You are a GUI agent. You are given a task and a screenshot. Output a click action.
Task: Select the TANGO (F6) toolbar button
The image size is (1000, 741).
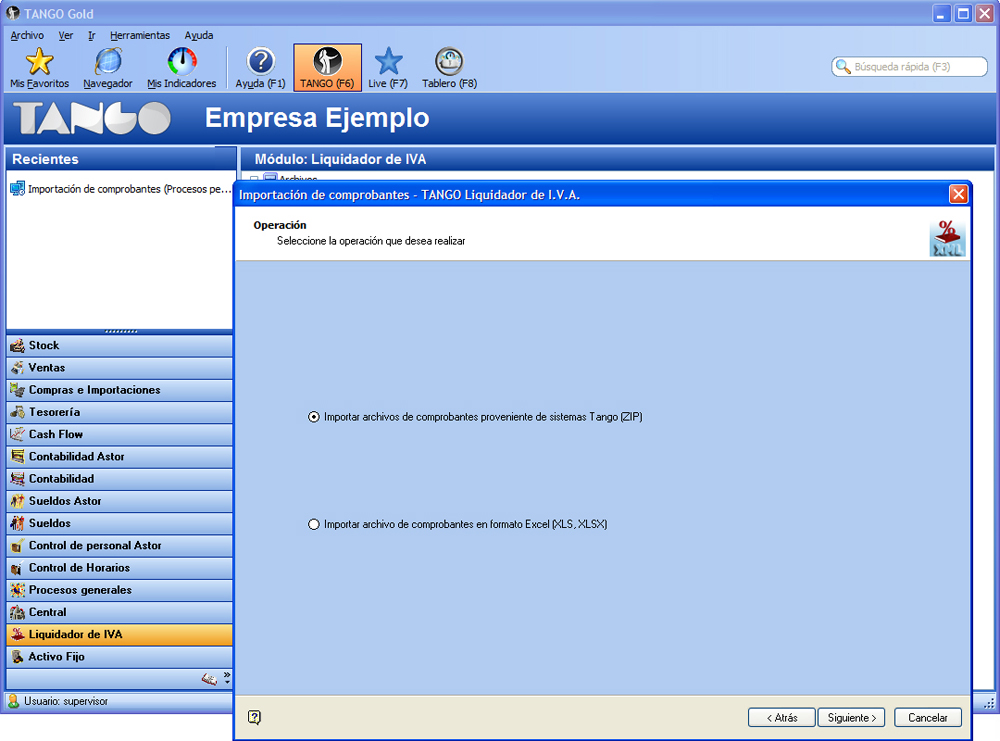(327, 67)
